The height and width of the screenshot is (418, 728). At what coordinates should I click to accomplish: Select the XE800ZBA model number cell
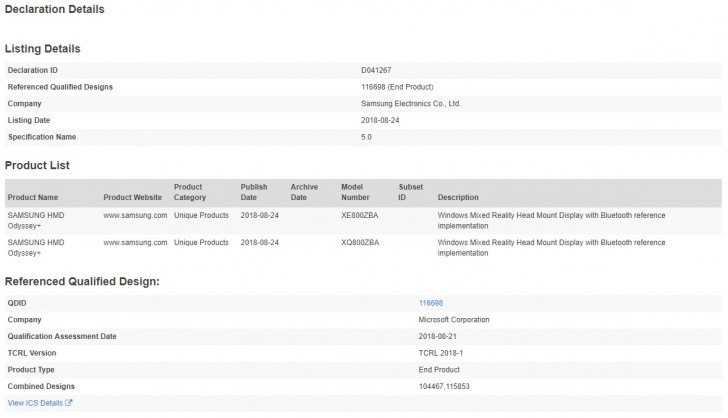[360, 215]
